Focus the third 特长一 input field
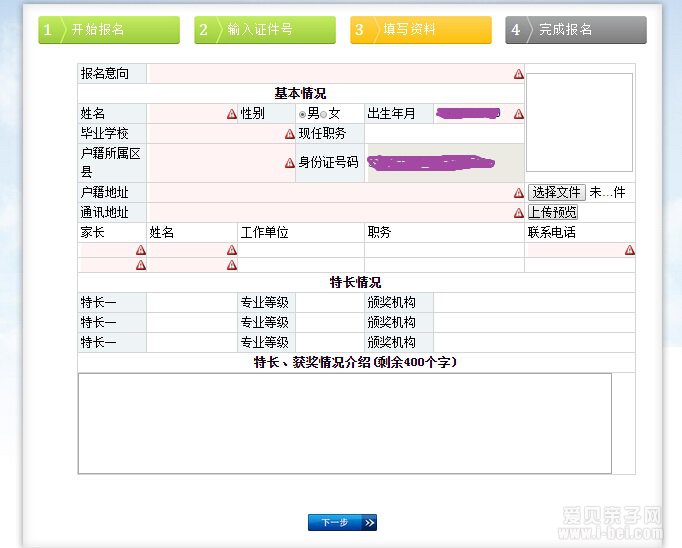Viewport: 682px width, 548px height. tap(192, 343)
